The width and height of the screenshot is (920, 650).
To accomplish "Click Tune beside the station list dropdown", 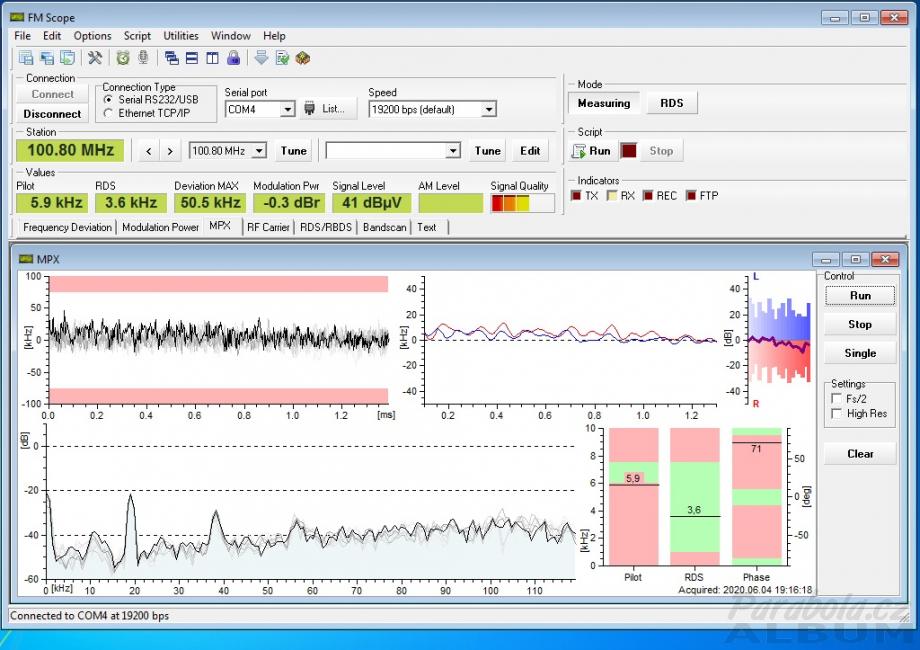I will [488, 151].
